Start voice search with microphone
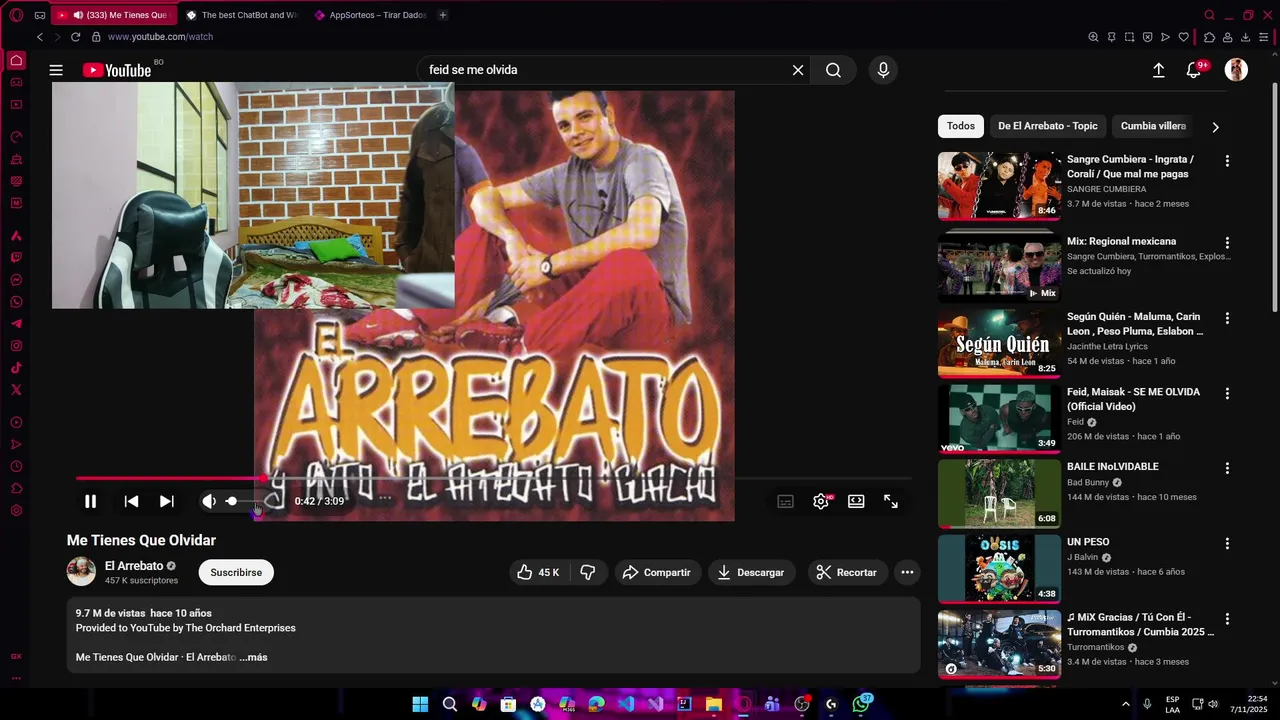 [x=883, y=70]
